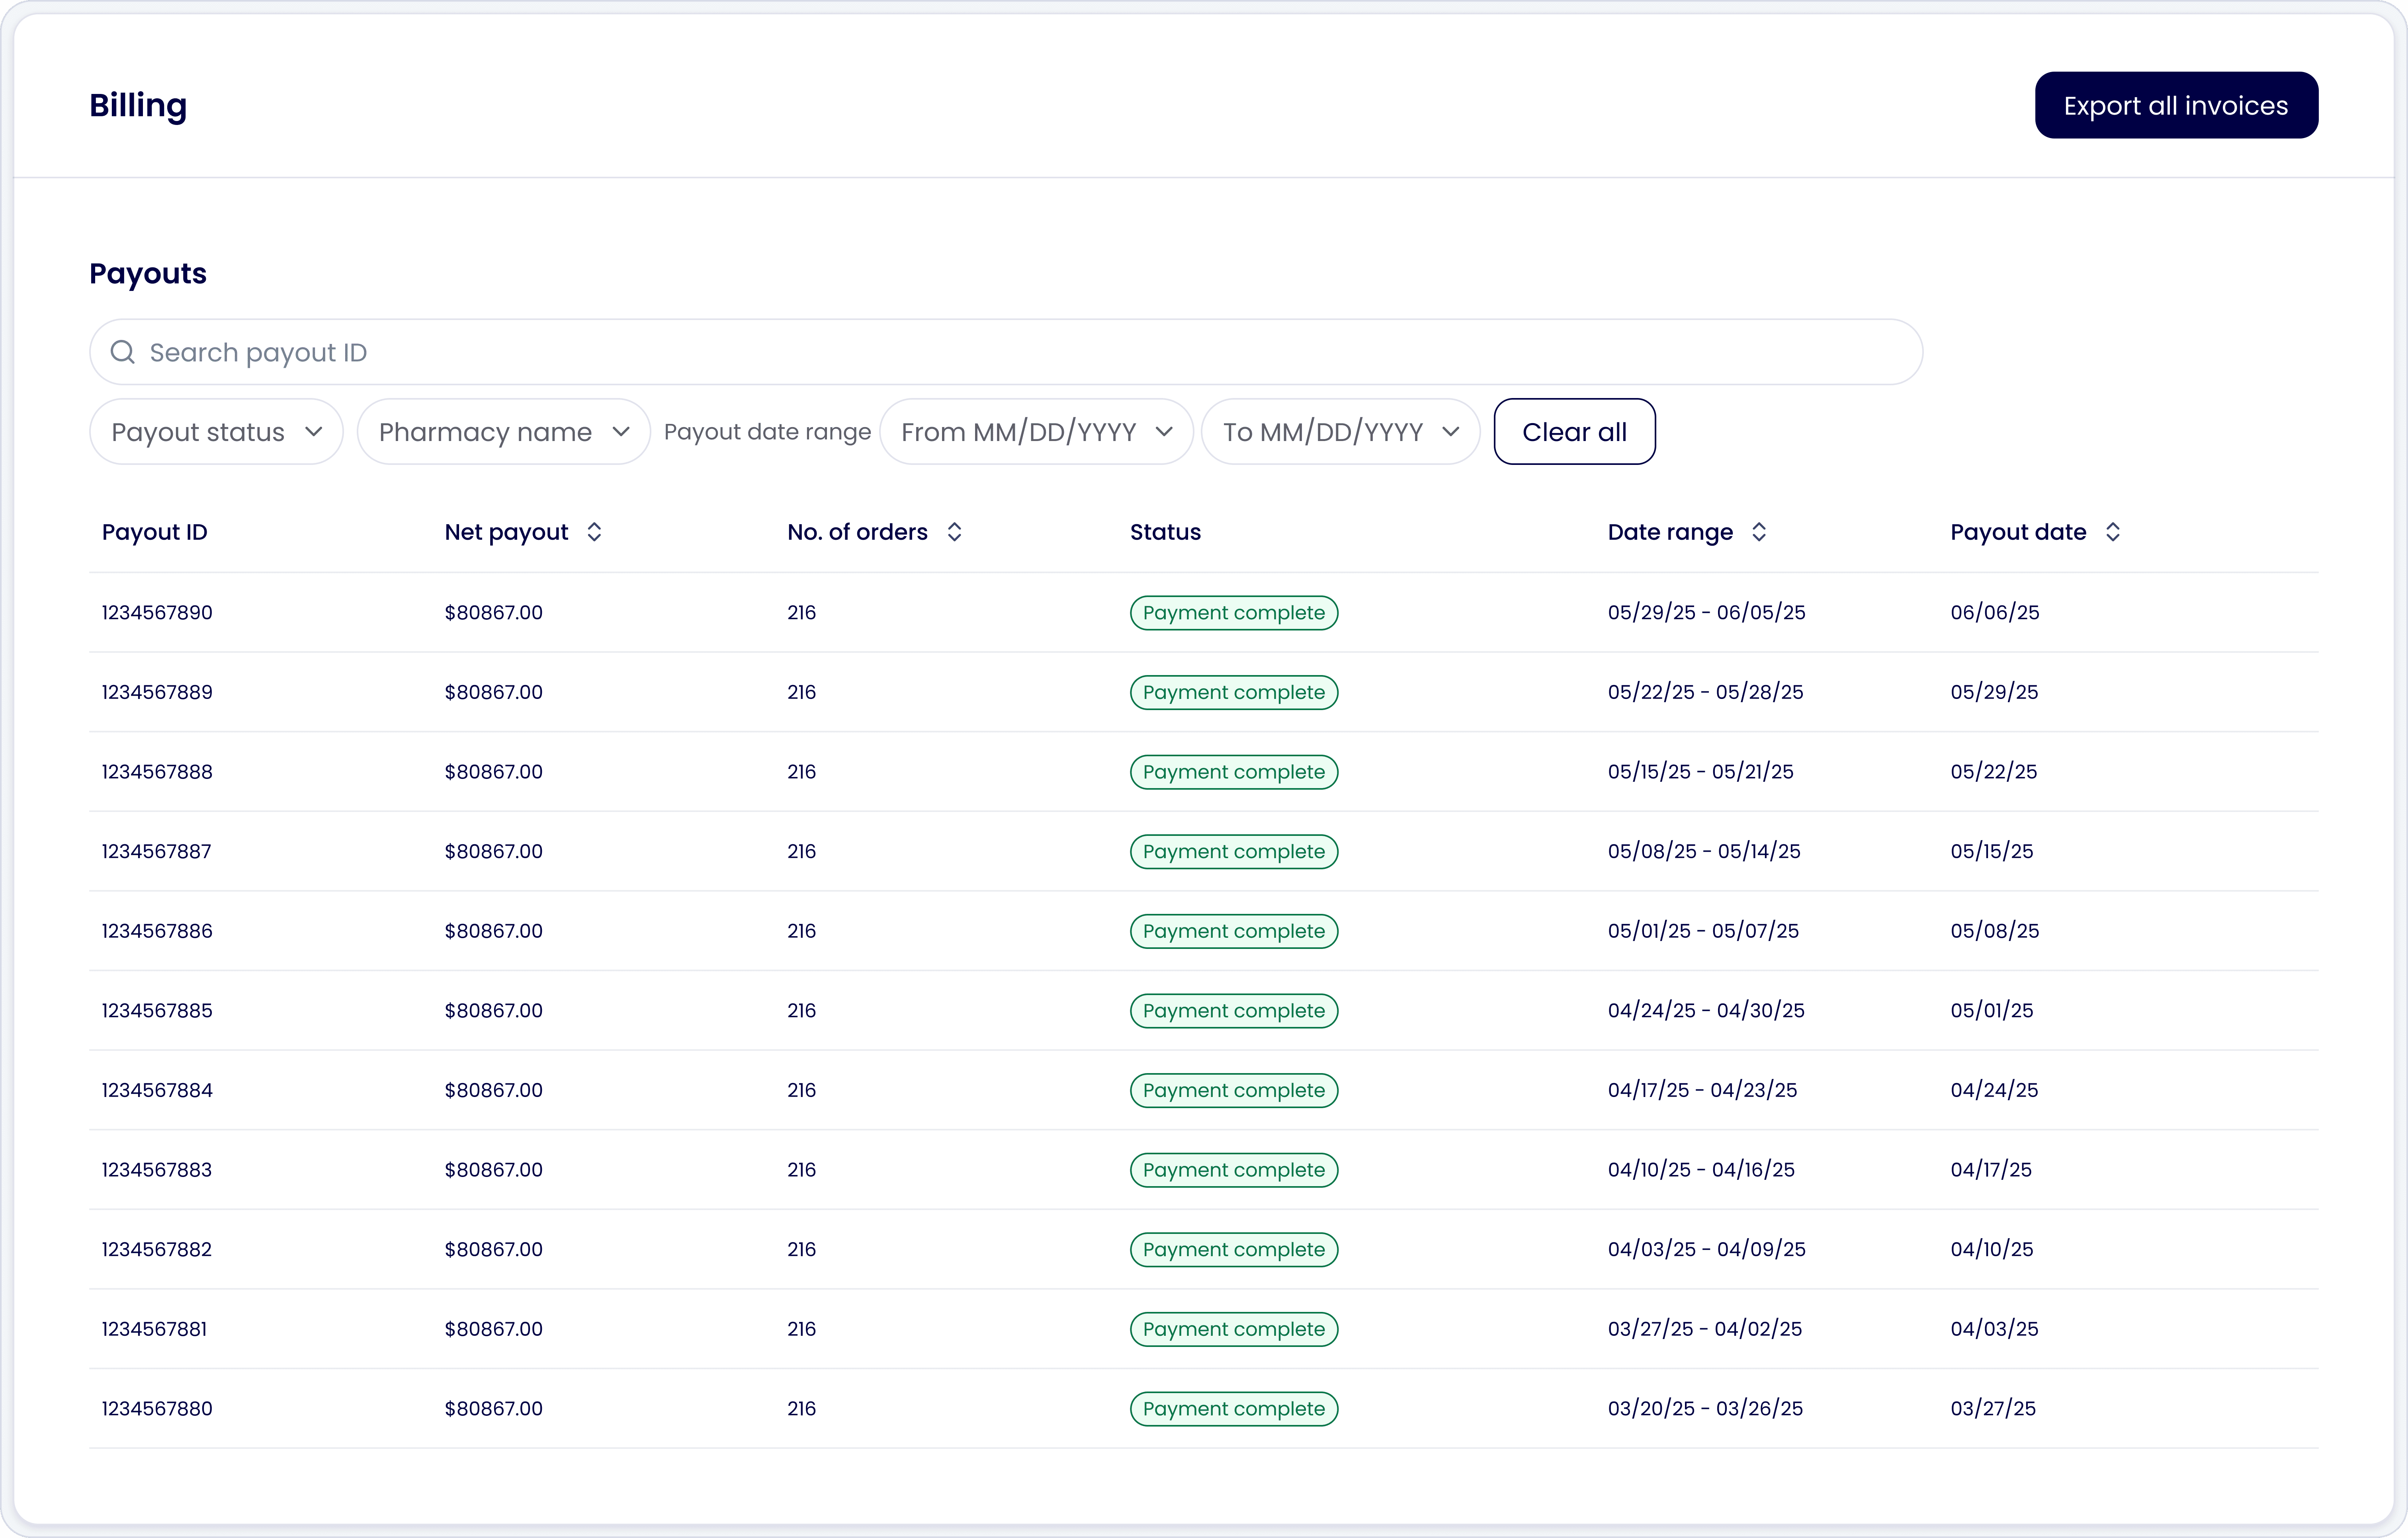Click Payment complete badge for payout 1234567885
Viewport: 2408px width, 1538px height.
1234,1011
